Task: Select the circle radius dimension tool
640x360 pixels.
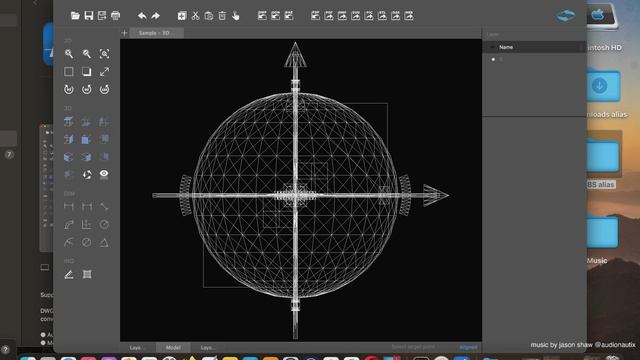Action: pyautogui.click(x=104, y=224)
